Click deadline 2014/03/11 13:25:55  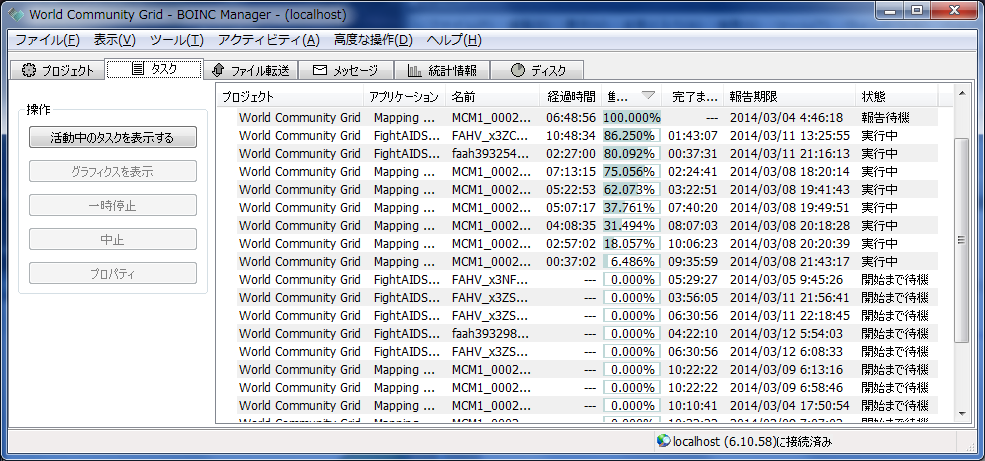[790, 136]
